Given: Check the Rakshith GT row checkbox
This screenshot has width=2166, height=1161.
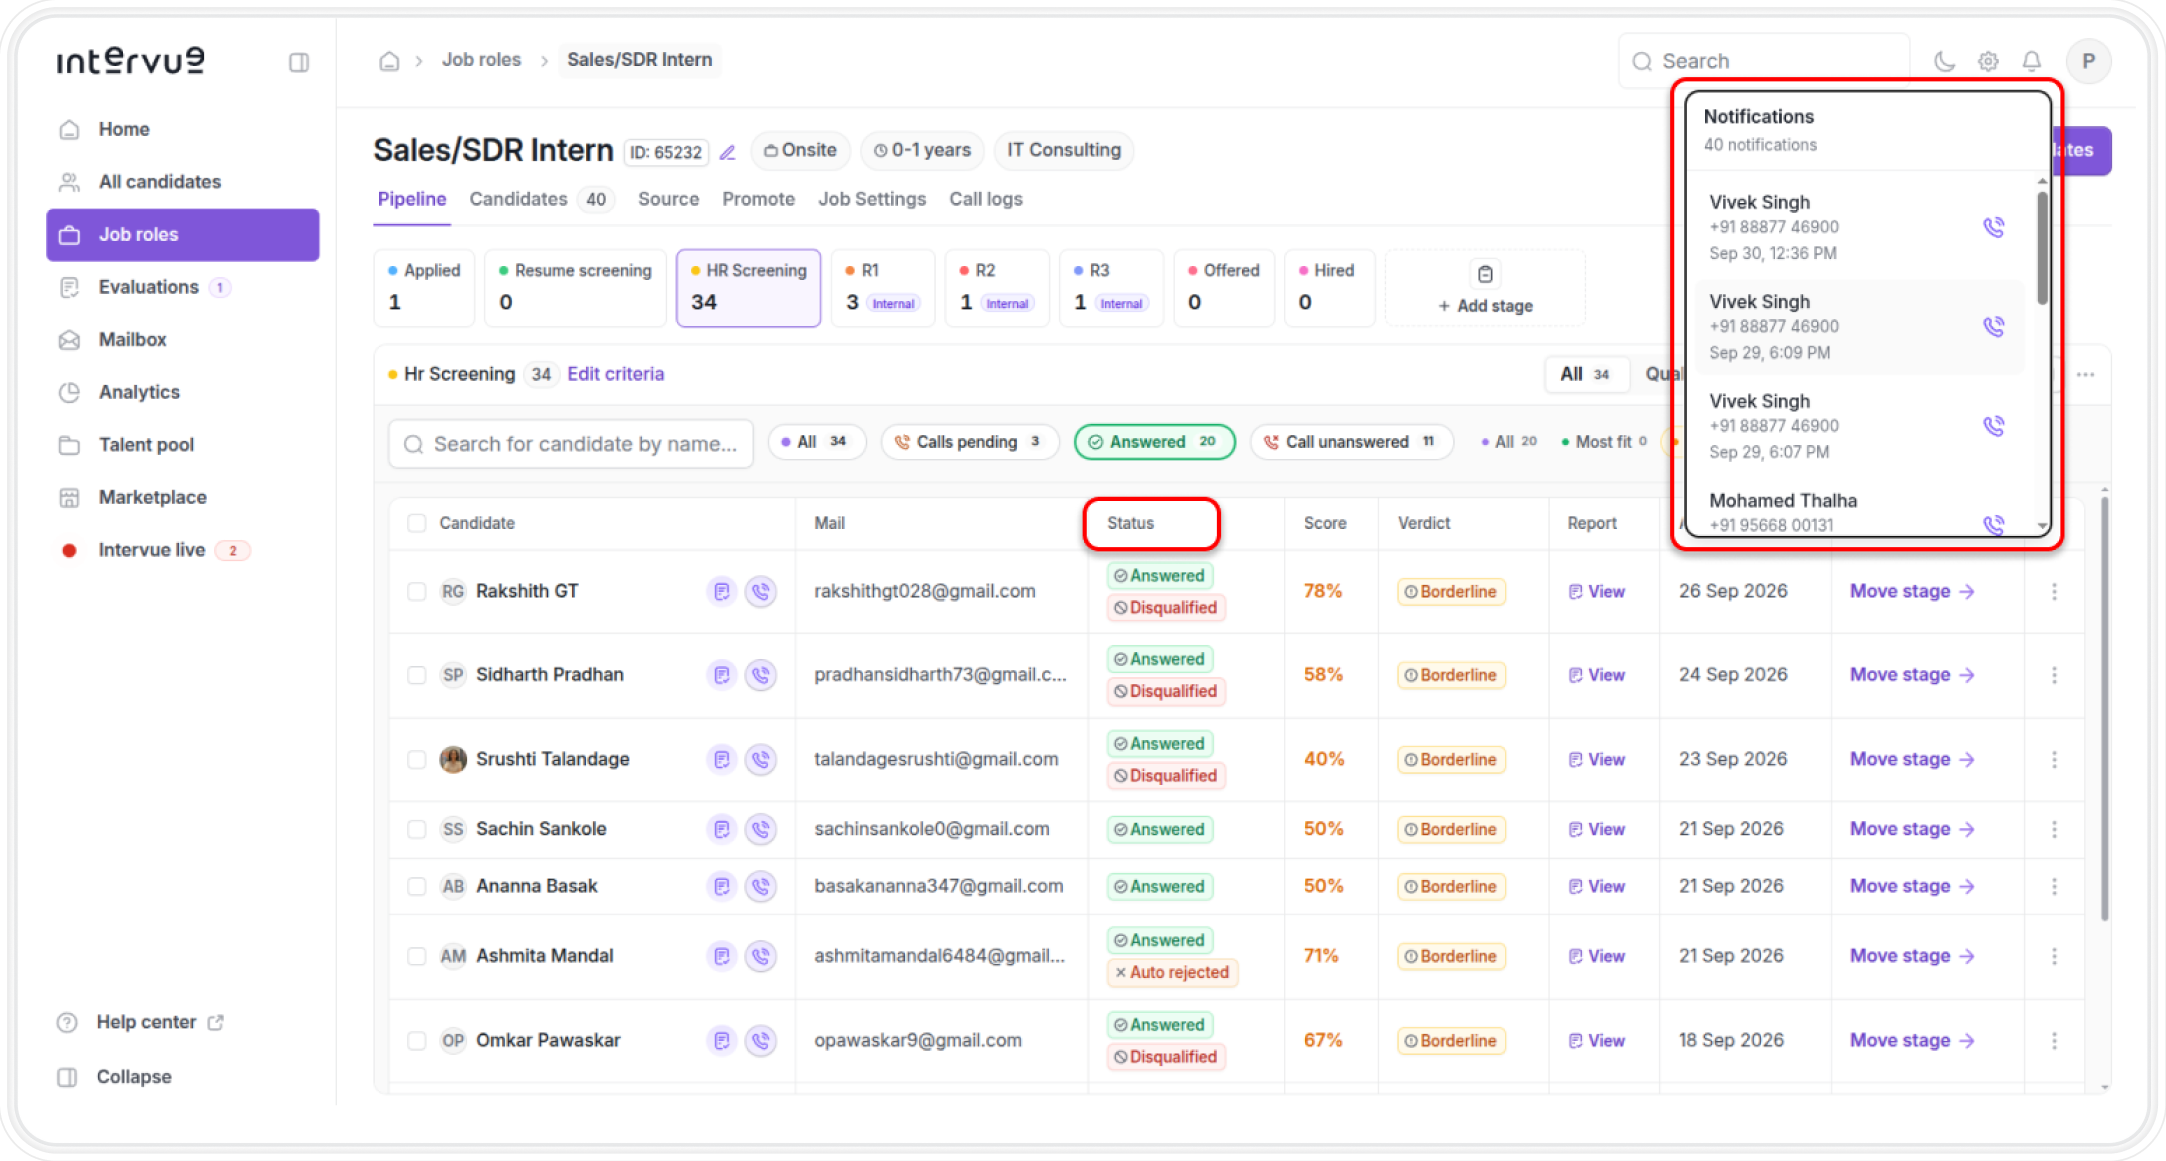Looking at the screenshot, I should tap(417, 591).
